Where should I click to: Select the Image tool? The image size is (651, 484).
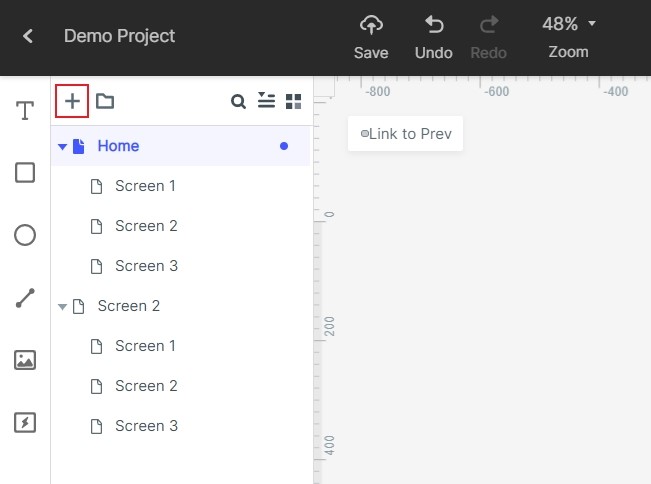pos(25,360)
